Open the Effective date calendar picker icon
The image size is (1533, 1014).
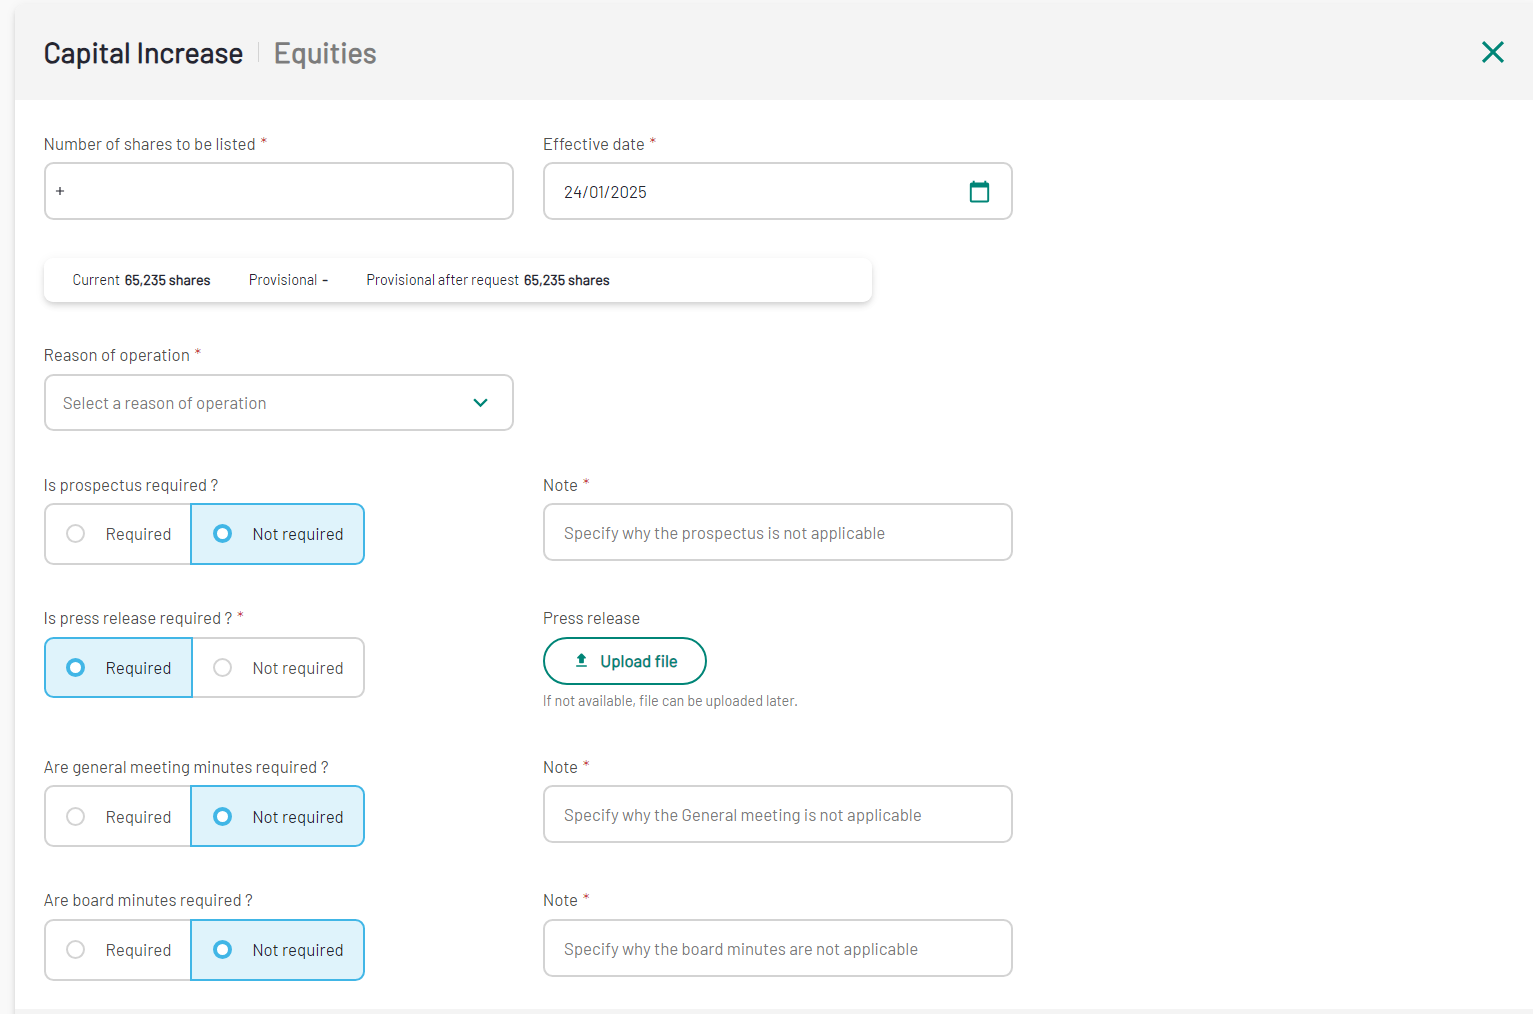(x=979, y=192)
